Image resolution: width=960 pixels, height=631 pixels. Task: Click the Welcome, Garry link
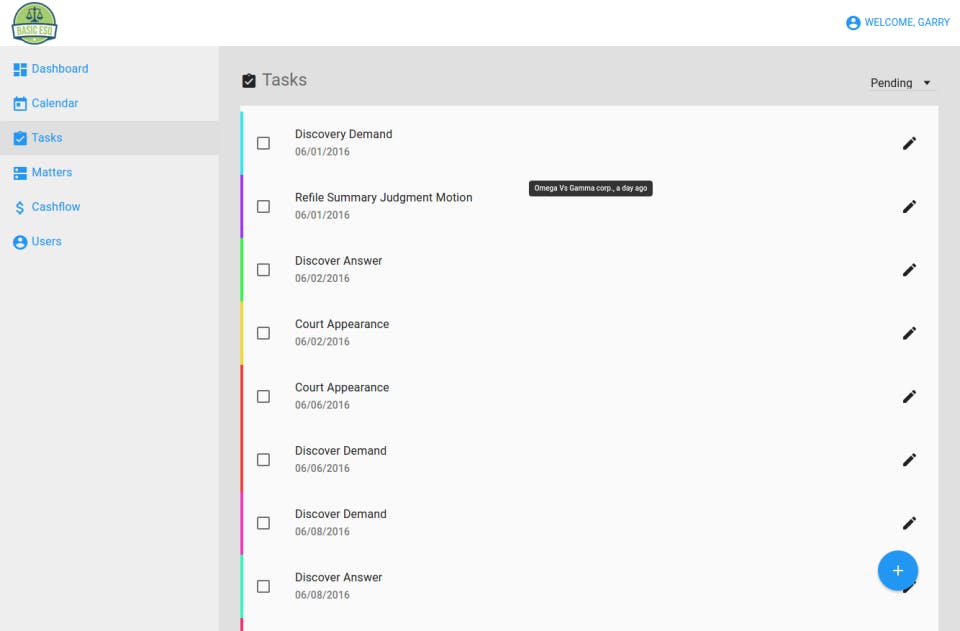coord(907,22)
